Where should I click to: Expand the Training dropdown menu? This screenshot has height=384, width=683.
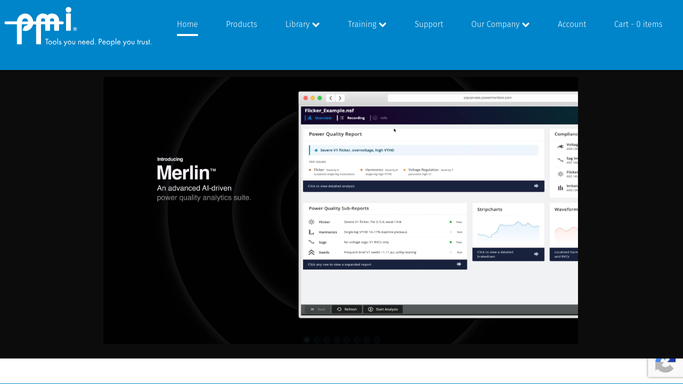click(x=367, y=24)
